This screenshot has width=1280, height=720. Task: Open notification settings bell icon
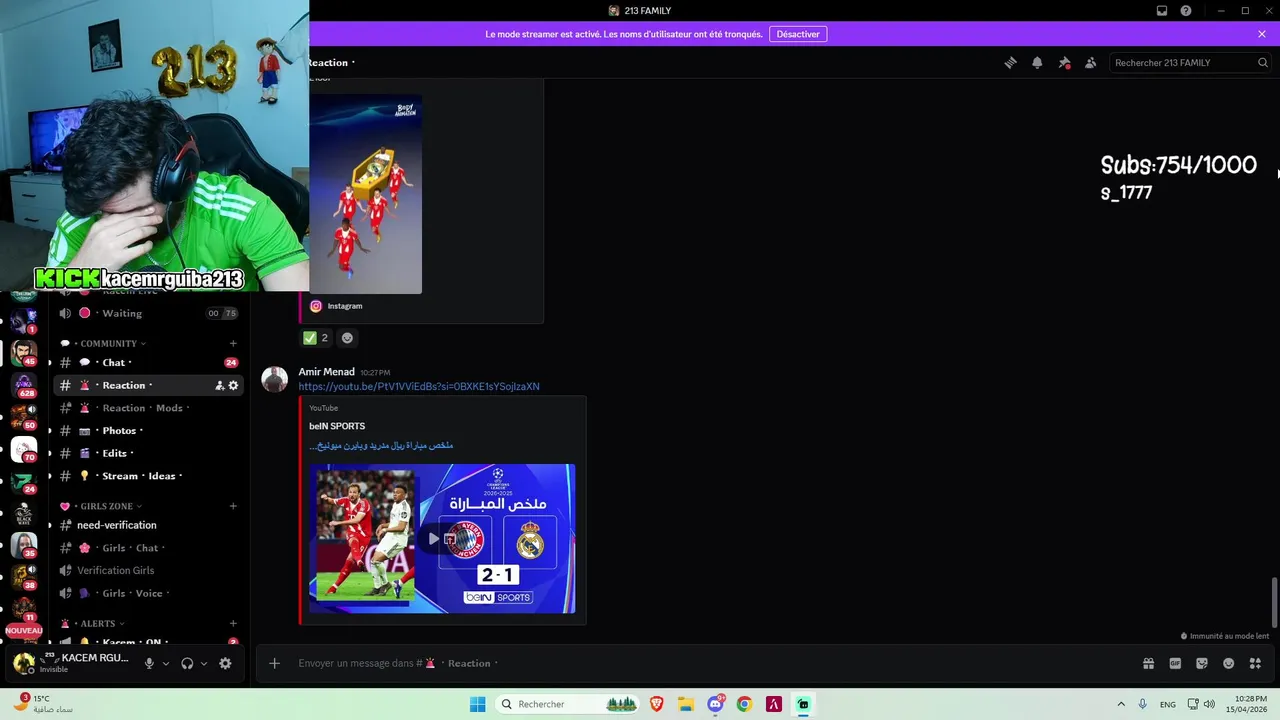[1037, 62]
